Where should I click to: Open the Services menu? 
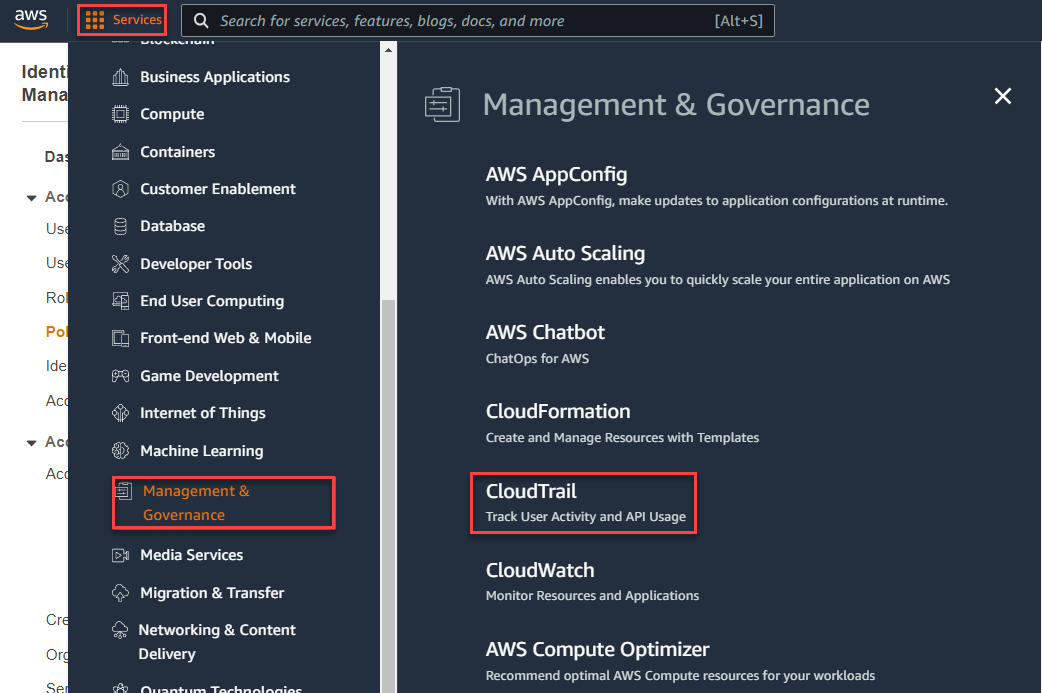pos(121,18)
